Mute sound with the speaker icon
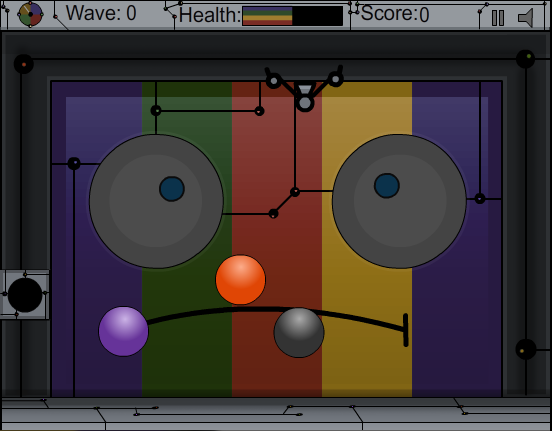Viewport: 552px width, 431px height. (526, 18)
